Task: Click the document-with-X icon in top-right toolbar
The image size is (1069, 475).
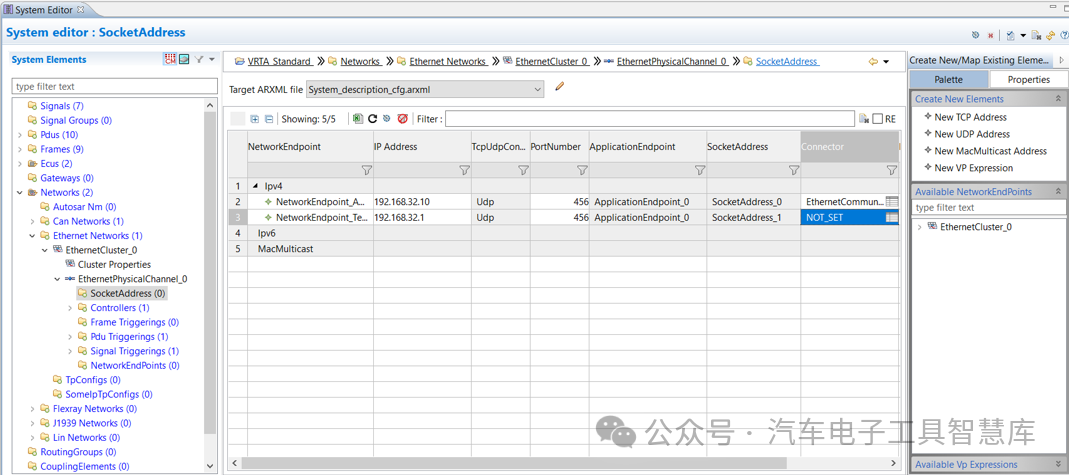Action: tap(1036, 35)
